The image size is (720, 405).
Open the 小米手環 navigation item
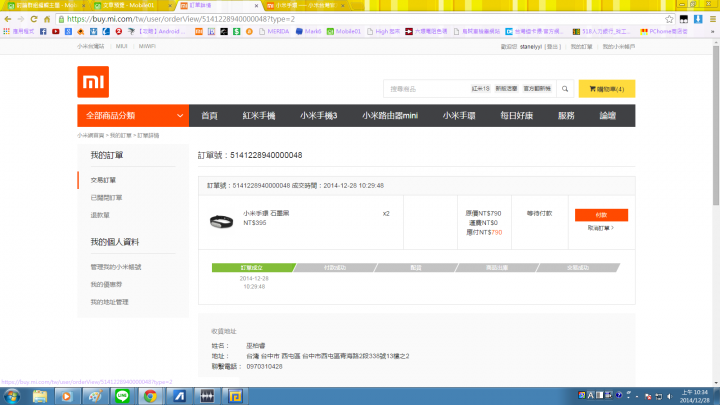(x=459, y=116)
